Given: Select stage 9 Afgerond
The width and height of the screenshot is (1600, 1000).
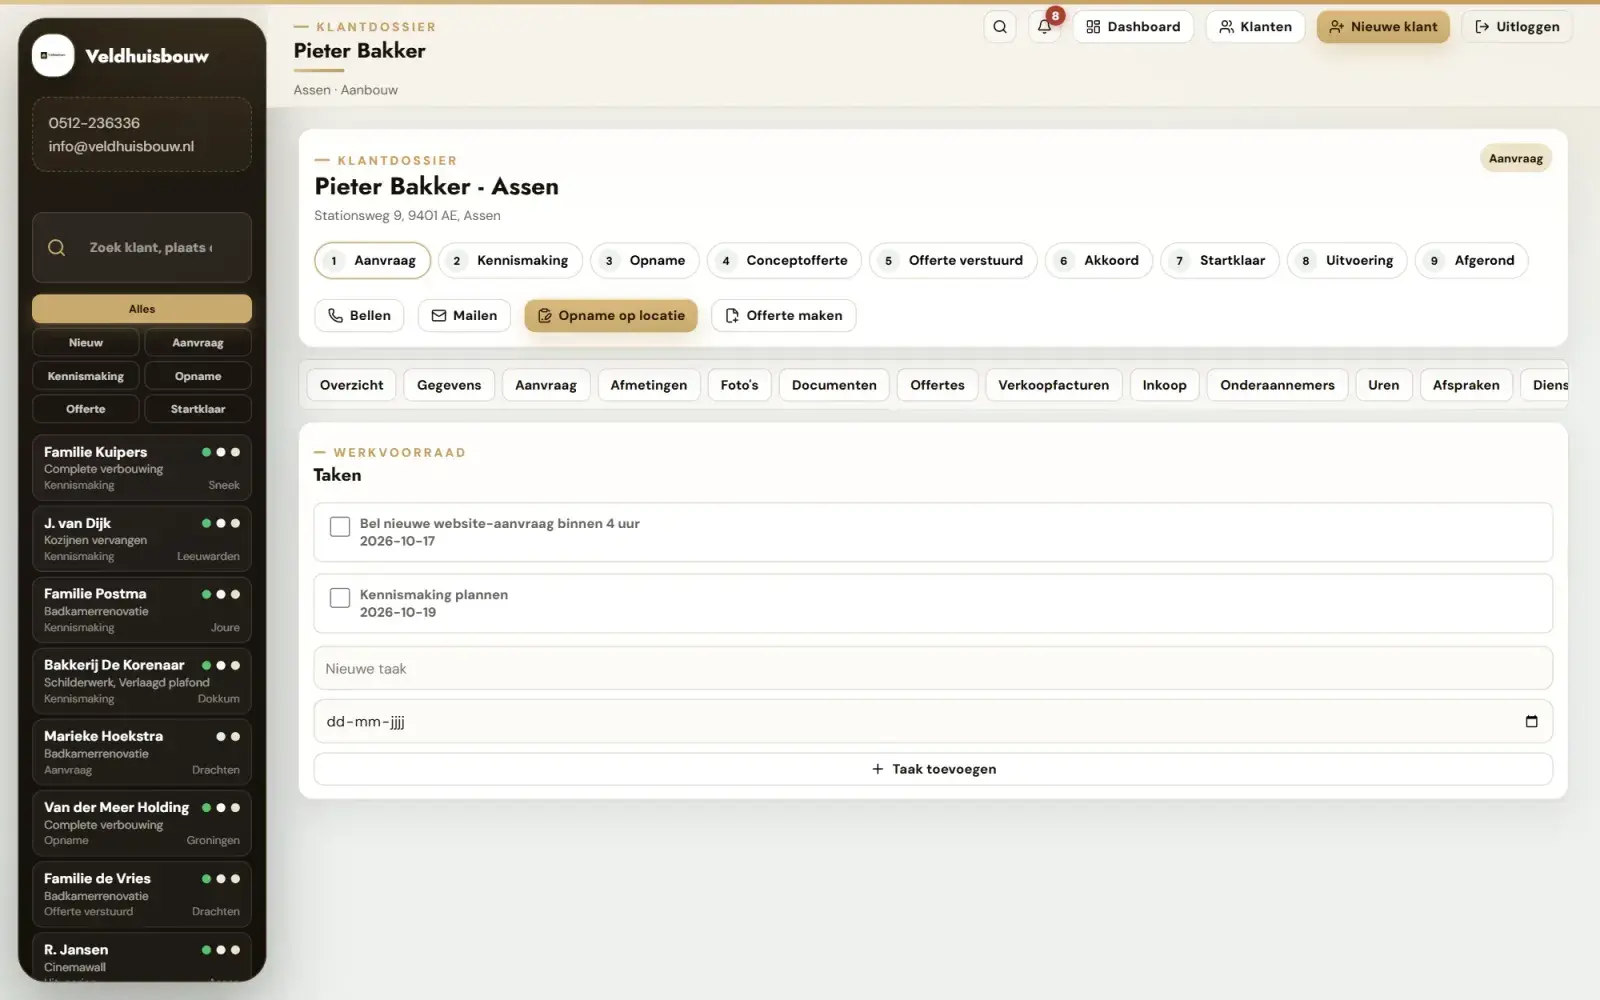Looking at the screenshot, I should click(x=1472, y=260).
